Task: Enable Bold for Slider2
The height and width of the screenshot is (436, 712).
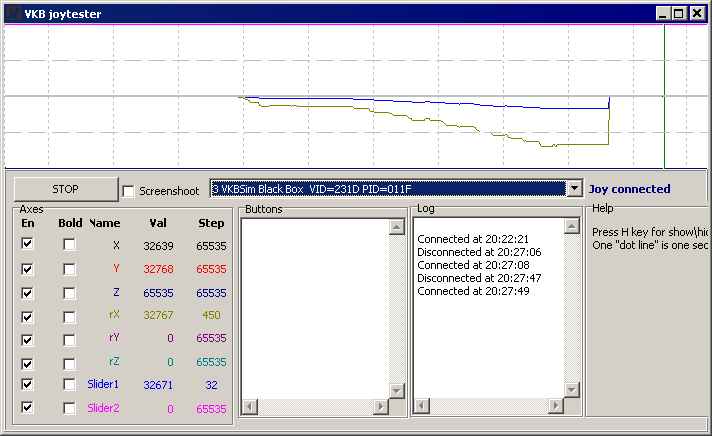Action: tap(69, 408)
